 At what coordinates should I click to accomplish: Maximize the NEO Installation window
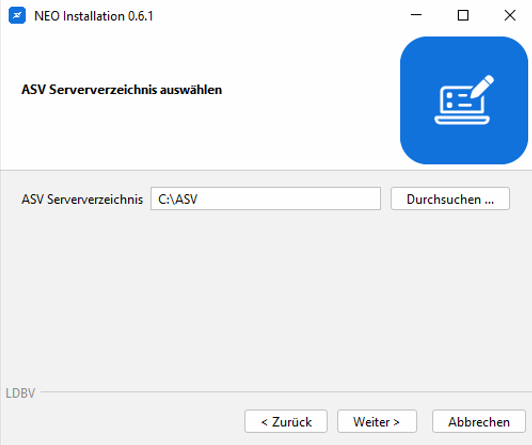(463, 15)
